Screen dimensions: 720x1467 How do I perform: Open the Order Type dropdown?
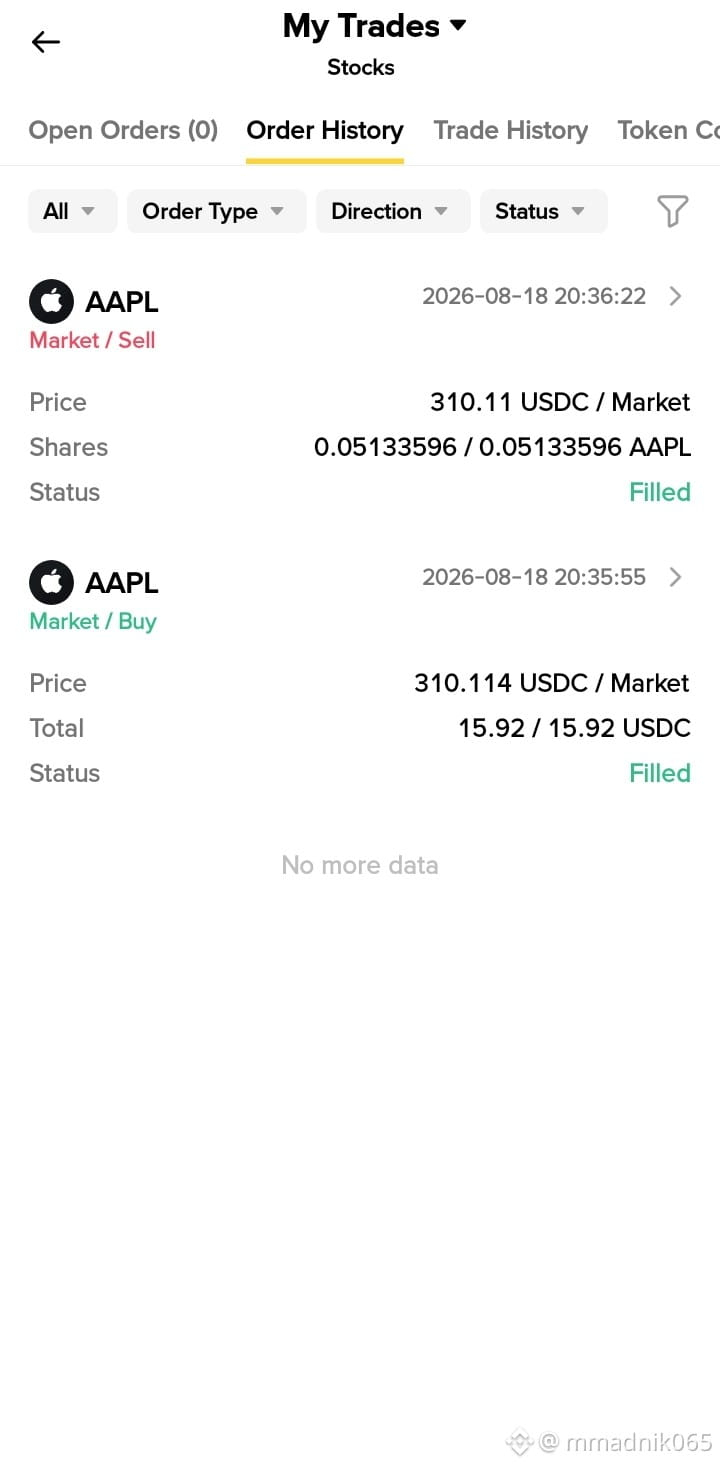pos(216,211)
